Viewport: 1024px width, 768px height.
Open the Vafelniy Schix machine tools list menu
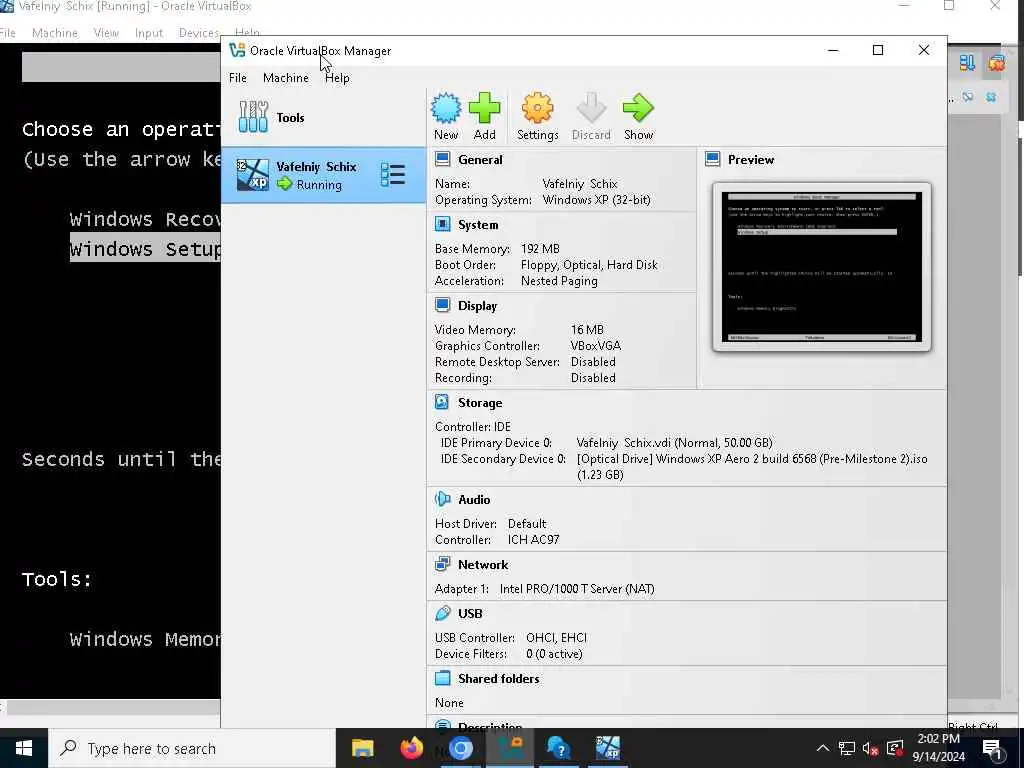[393, 175]
